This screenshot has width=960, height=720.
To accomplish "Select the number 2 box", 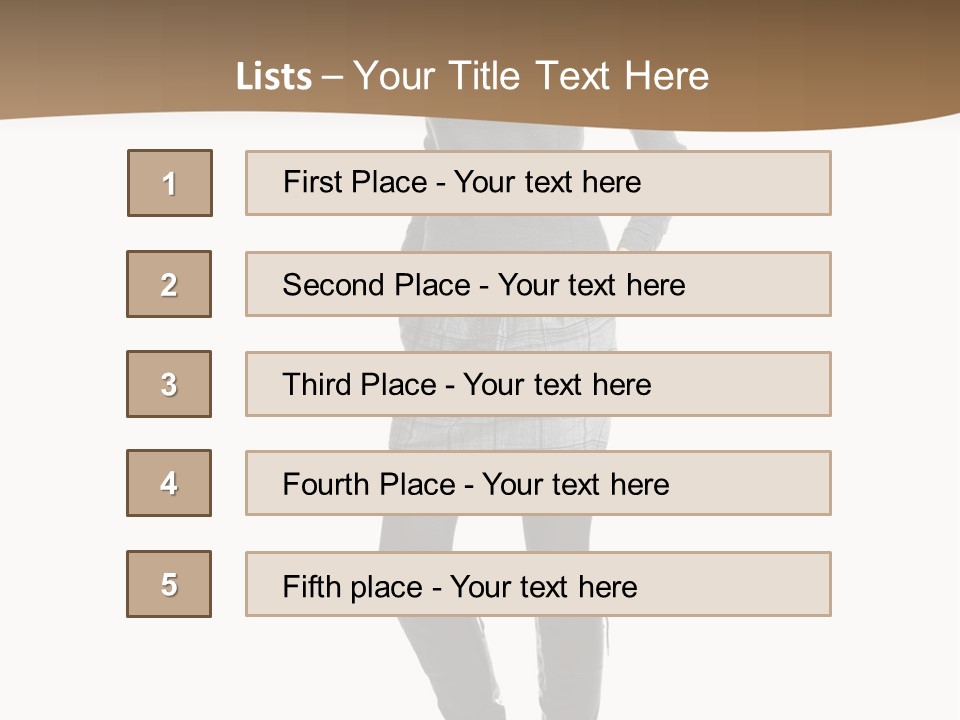I will pos(169,284).
